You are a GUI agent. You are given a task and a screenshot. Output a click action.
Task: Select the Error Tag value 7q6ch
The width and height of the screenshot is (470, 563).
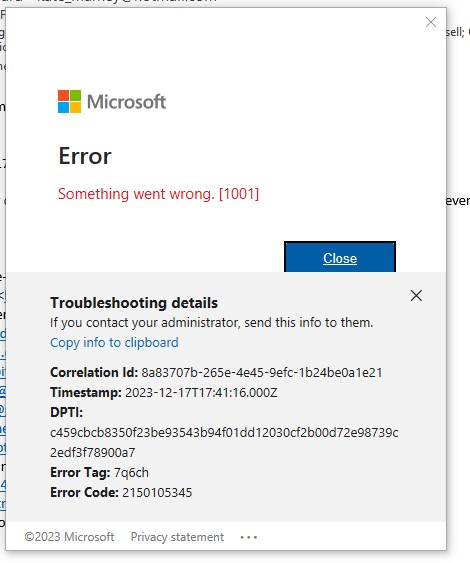131,473
